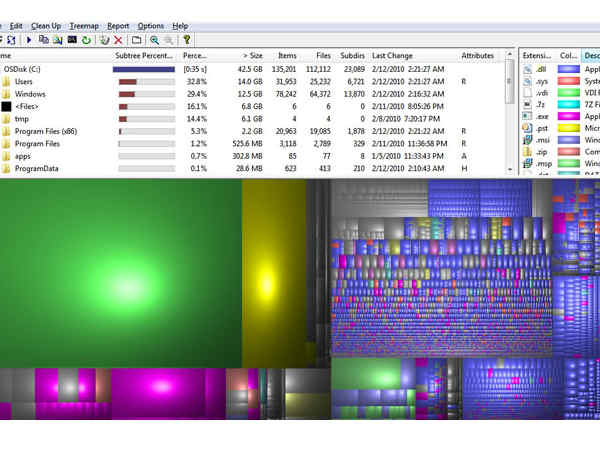Click the 302.8 MB size for apps
The image size is (600, 450).
(x=248, y=156)
